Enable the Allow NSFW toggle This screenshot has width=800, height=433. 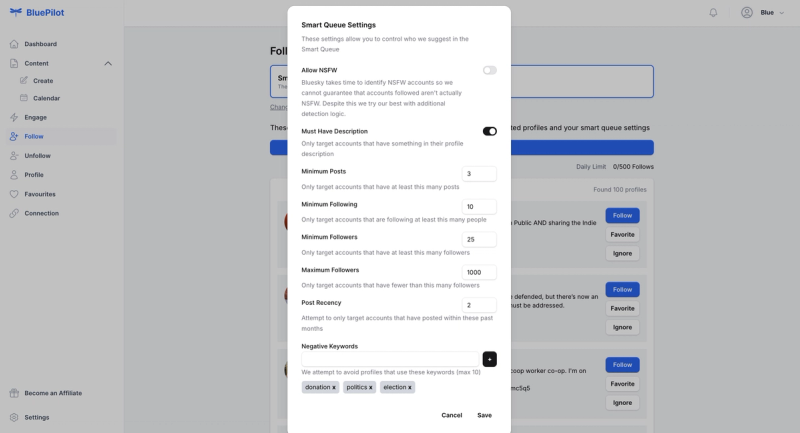click(490, 70)
